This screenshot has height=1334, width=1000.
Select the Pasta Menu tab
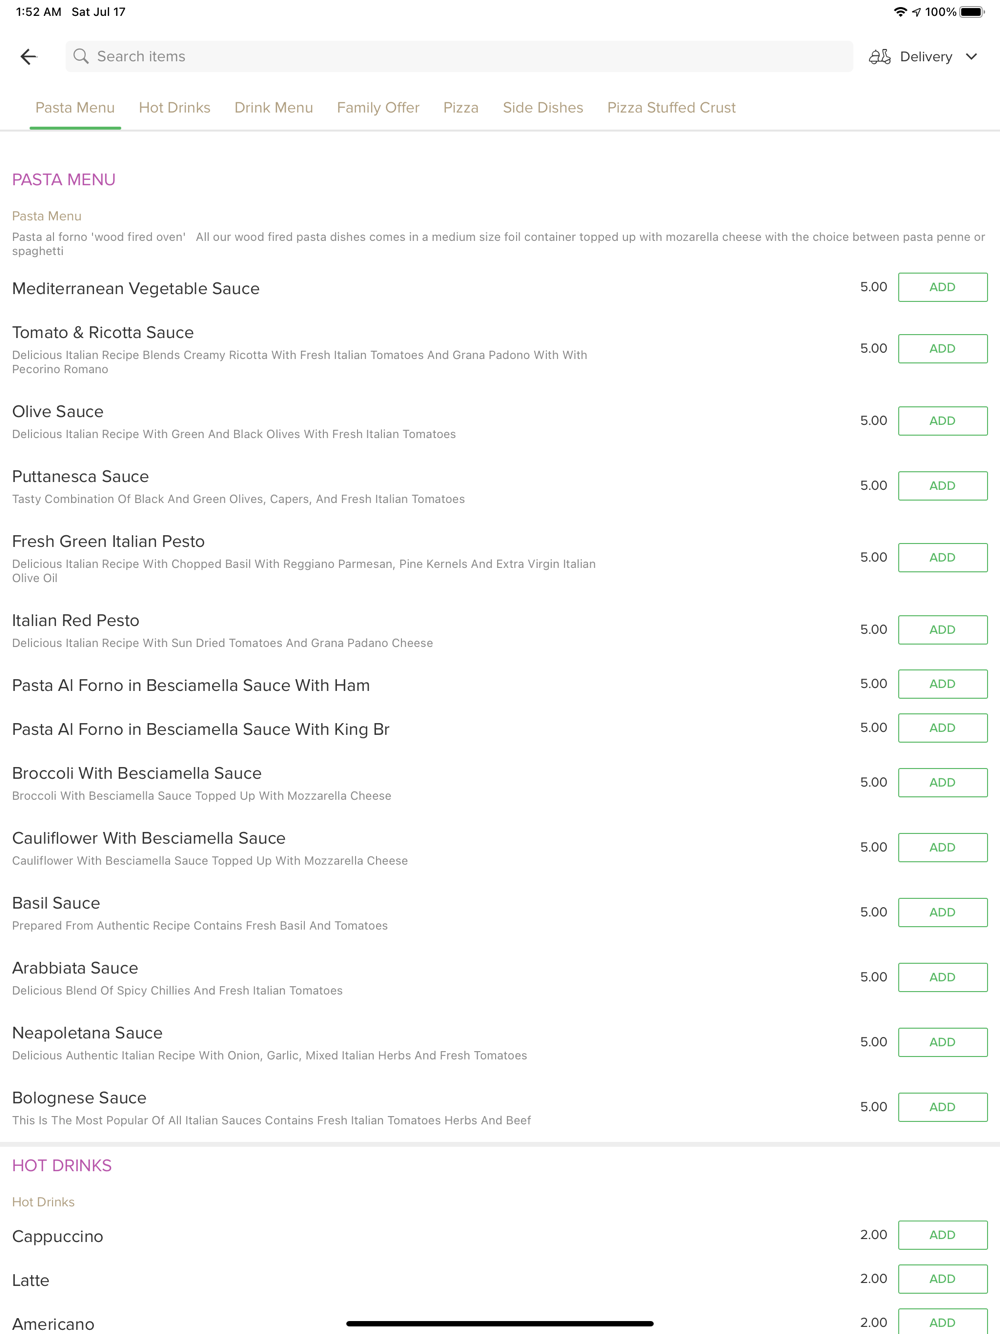[75, 108]
